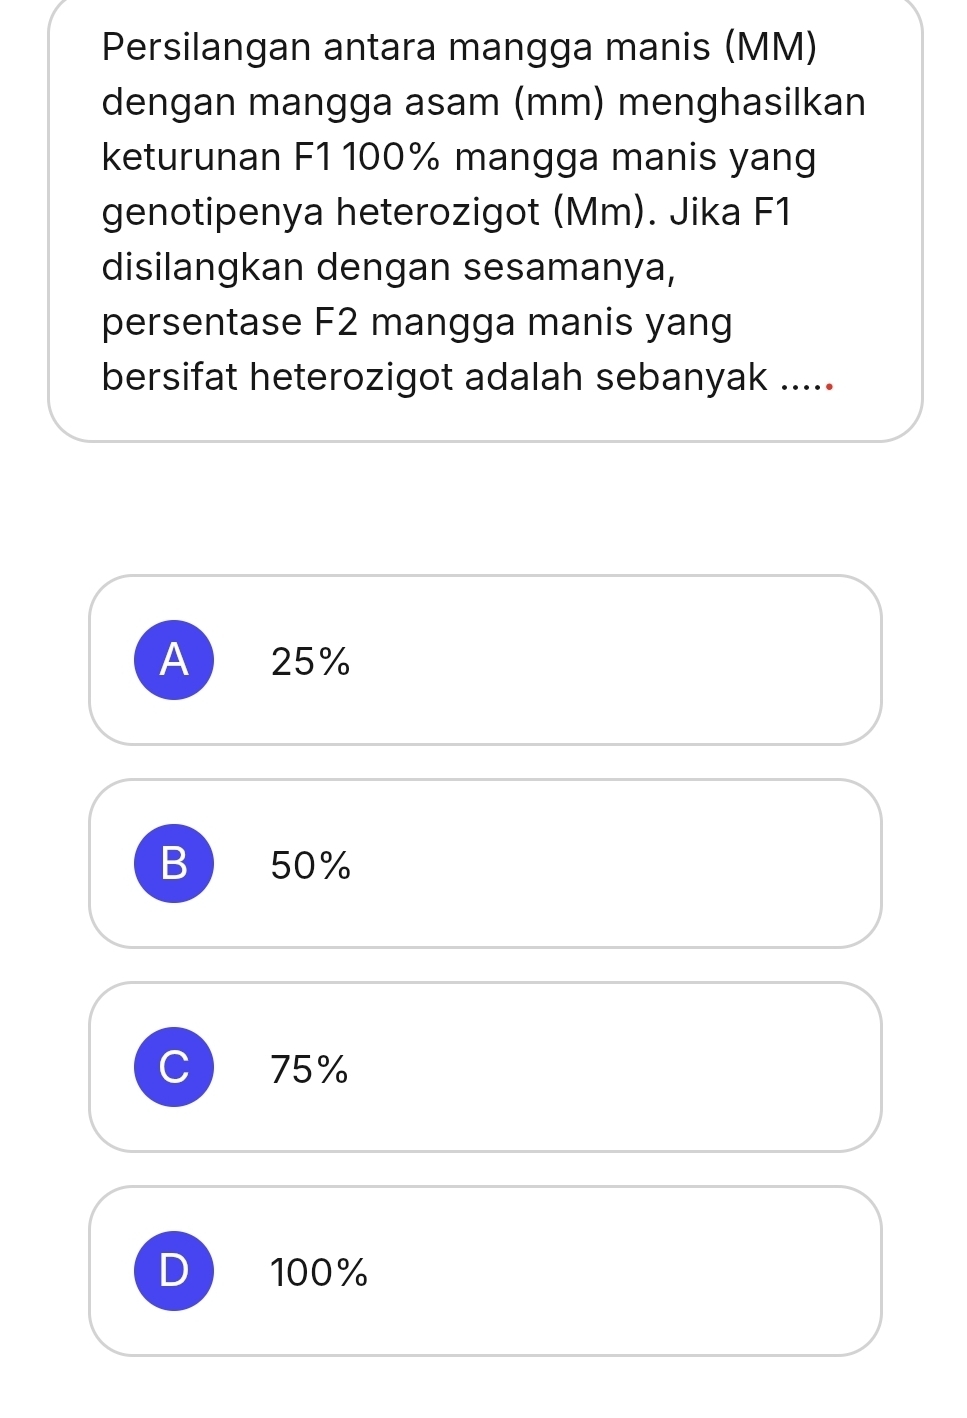The image size is (967, 1418).
Task: Select the 25% answer text
Action: tap(310, 662)
